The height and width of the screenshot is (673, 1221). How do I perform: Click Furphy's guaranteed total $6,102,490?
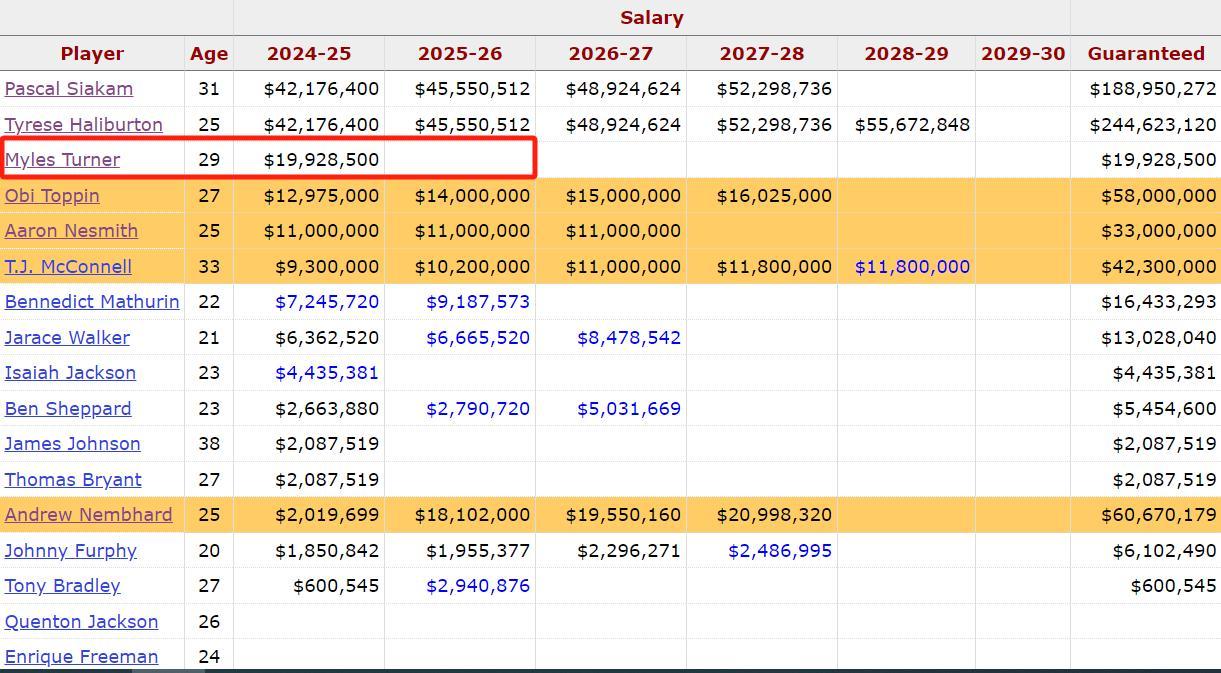pyautogui.click(x=1164, y=551)
